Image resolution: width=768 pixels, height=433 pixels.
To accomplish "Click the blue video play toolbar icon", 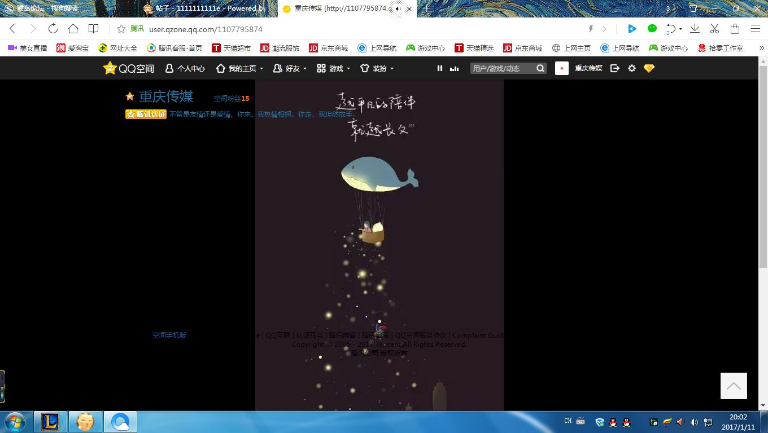I will [x=632, y=29].
